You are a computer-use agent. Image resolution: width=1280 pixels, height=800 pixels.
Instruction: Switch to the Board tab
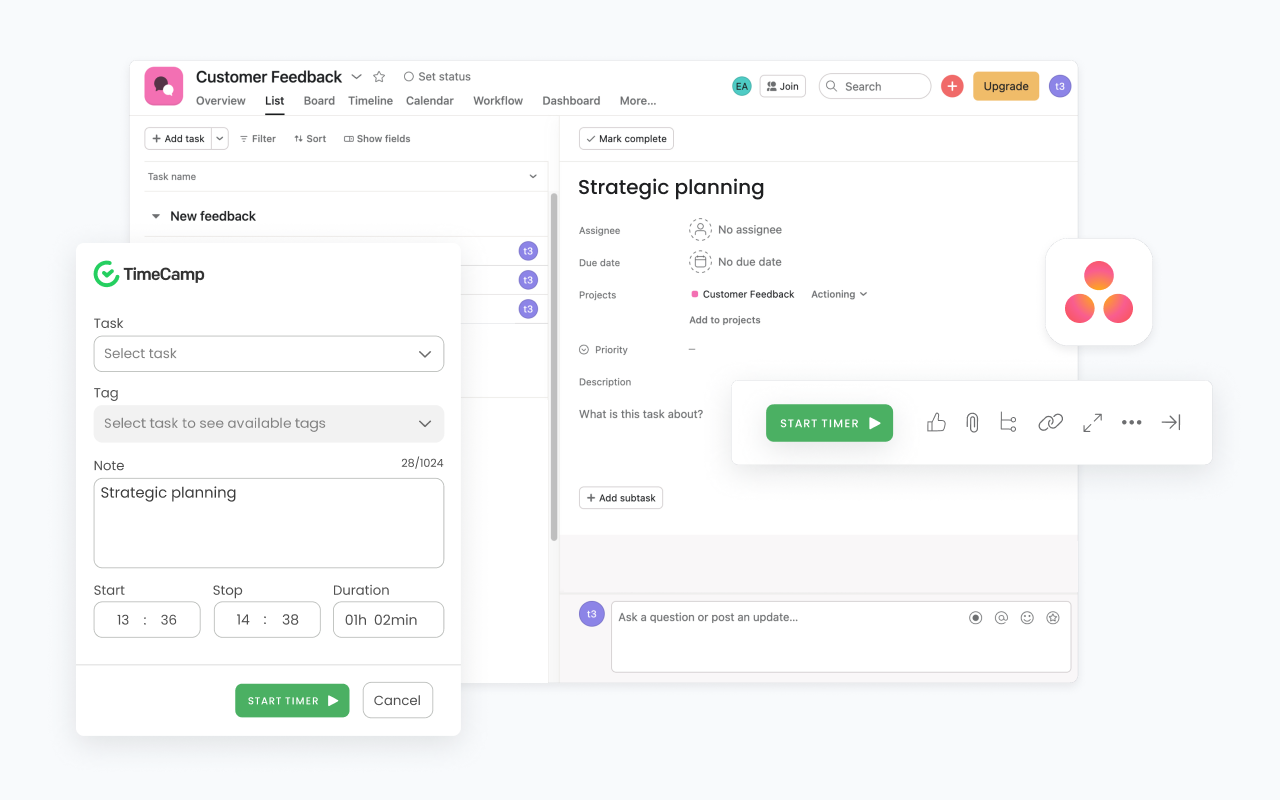319,100
